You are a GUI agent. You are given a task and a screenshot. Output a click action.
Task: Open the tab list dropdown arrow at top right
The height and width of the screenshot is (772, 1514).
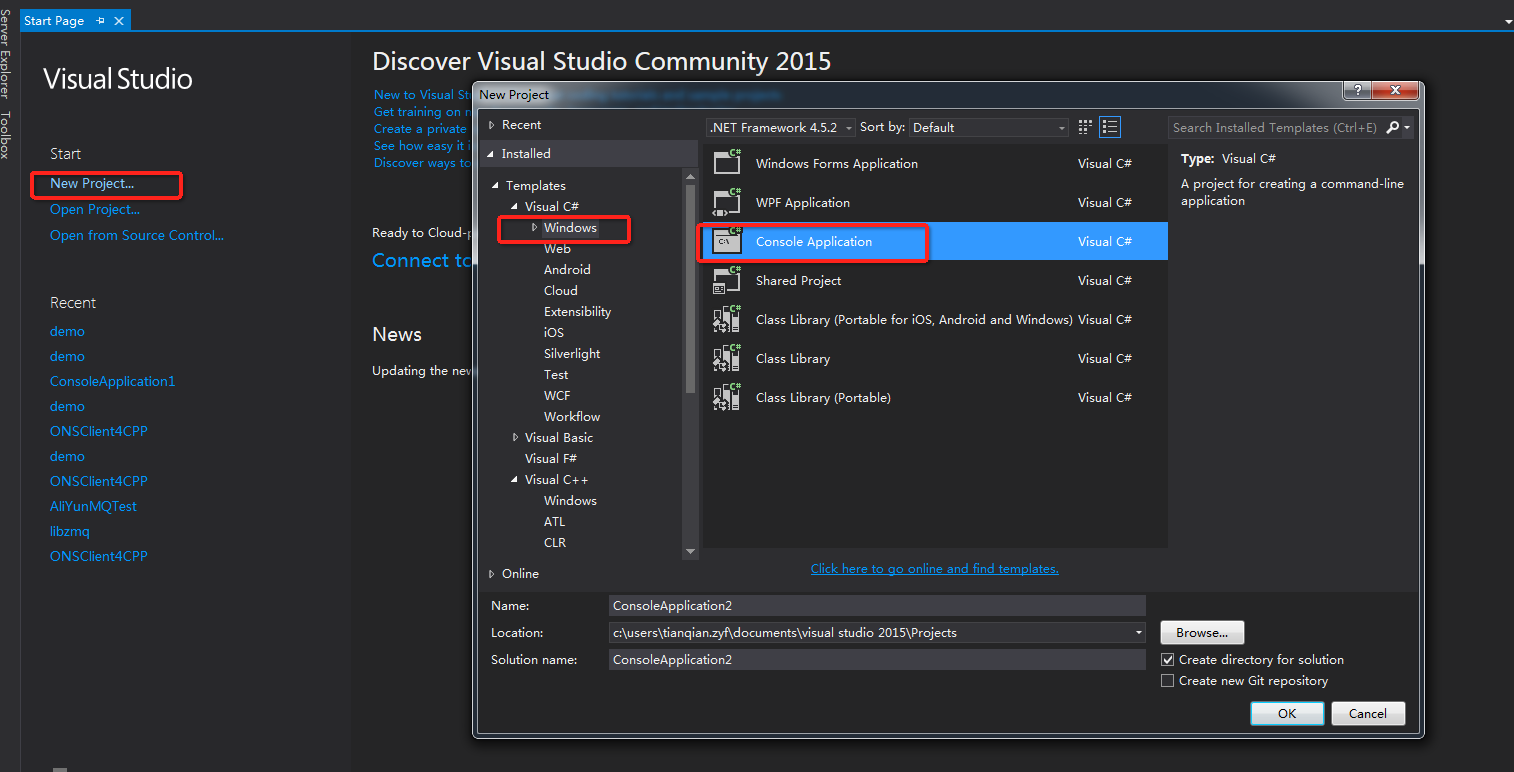(1508, 21)
